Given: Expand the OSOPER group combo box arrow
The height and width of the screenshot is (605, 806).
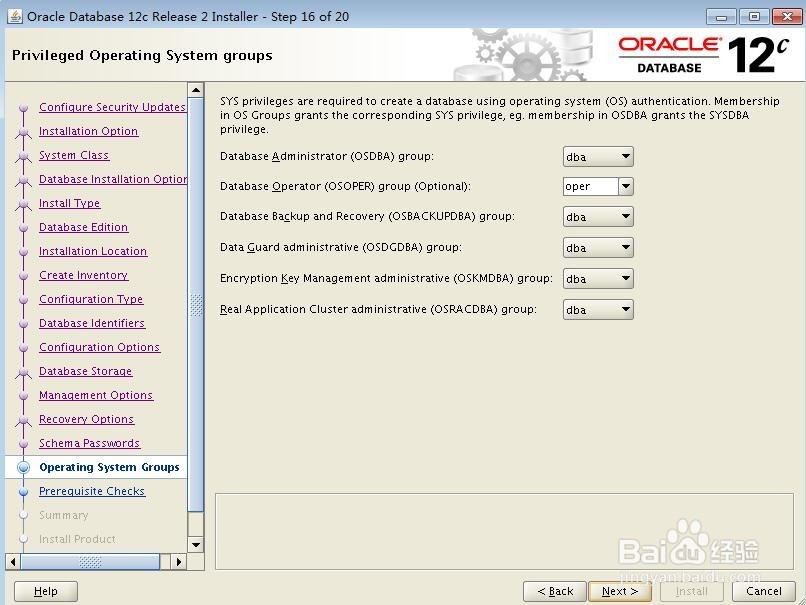Looking at the screenshot, I should tap(626, 187).
